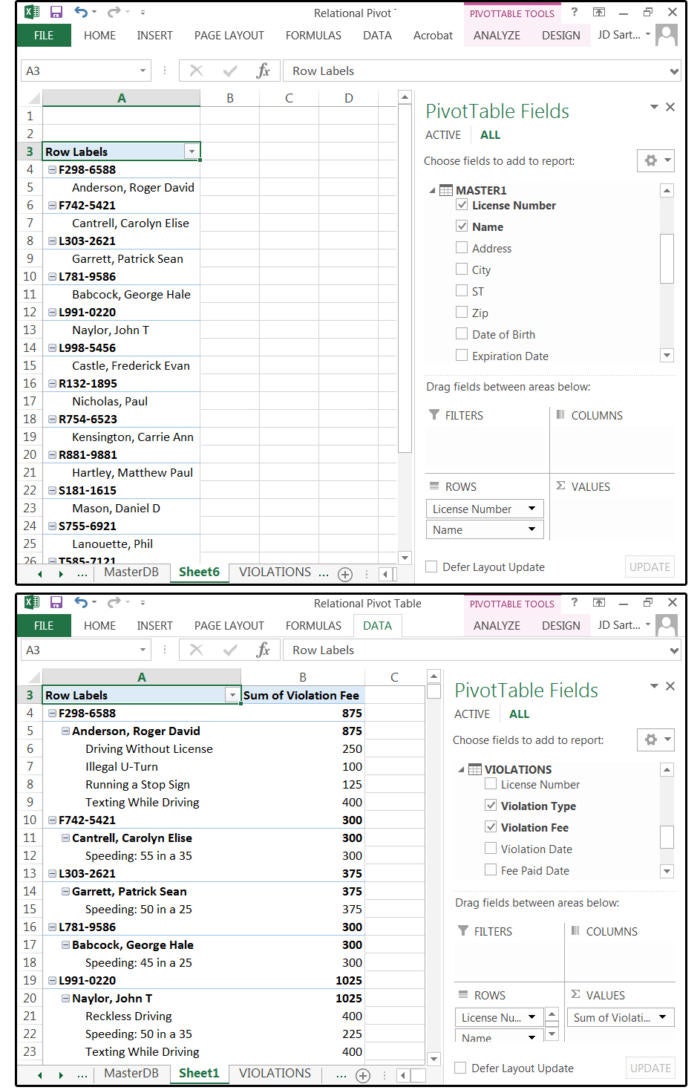
Task: Collapse the VIOLATIONS table field list
Action: (x=461, y=770)
